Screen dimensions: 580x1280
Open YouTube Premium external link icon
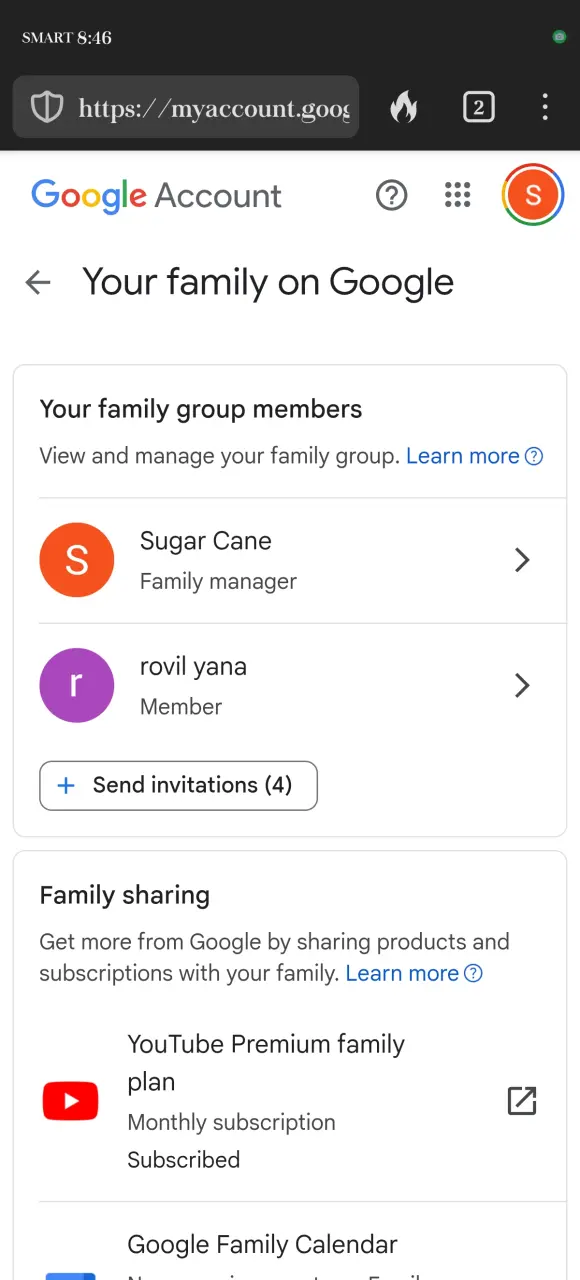click(x=522, y=1101)
